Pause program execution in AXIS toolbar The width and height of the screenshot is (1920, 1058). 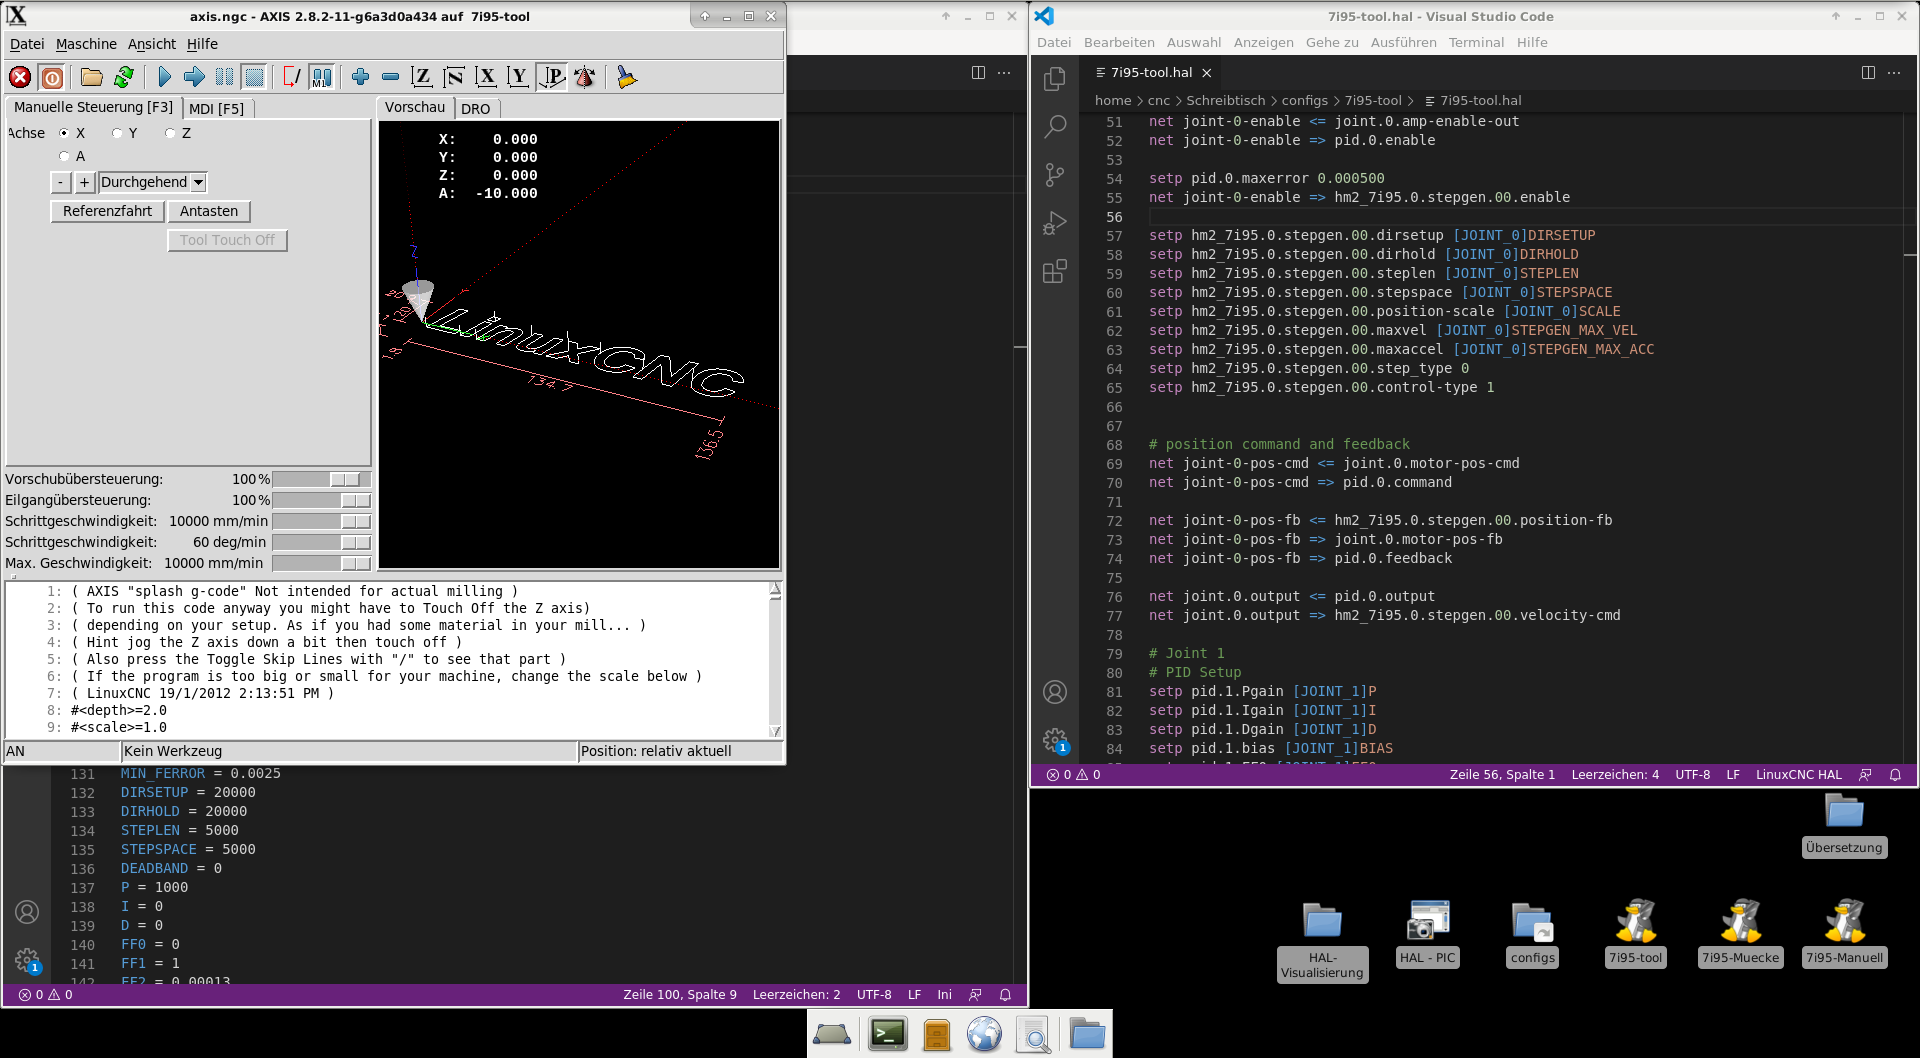[225, 77]
